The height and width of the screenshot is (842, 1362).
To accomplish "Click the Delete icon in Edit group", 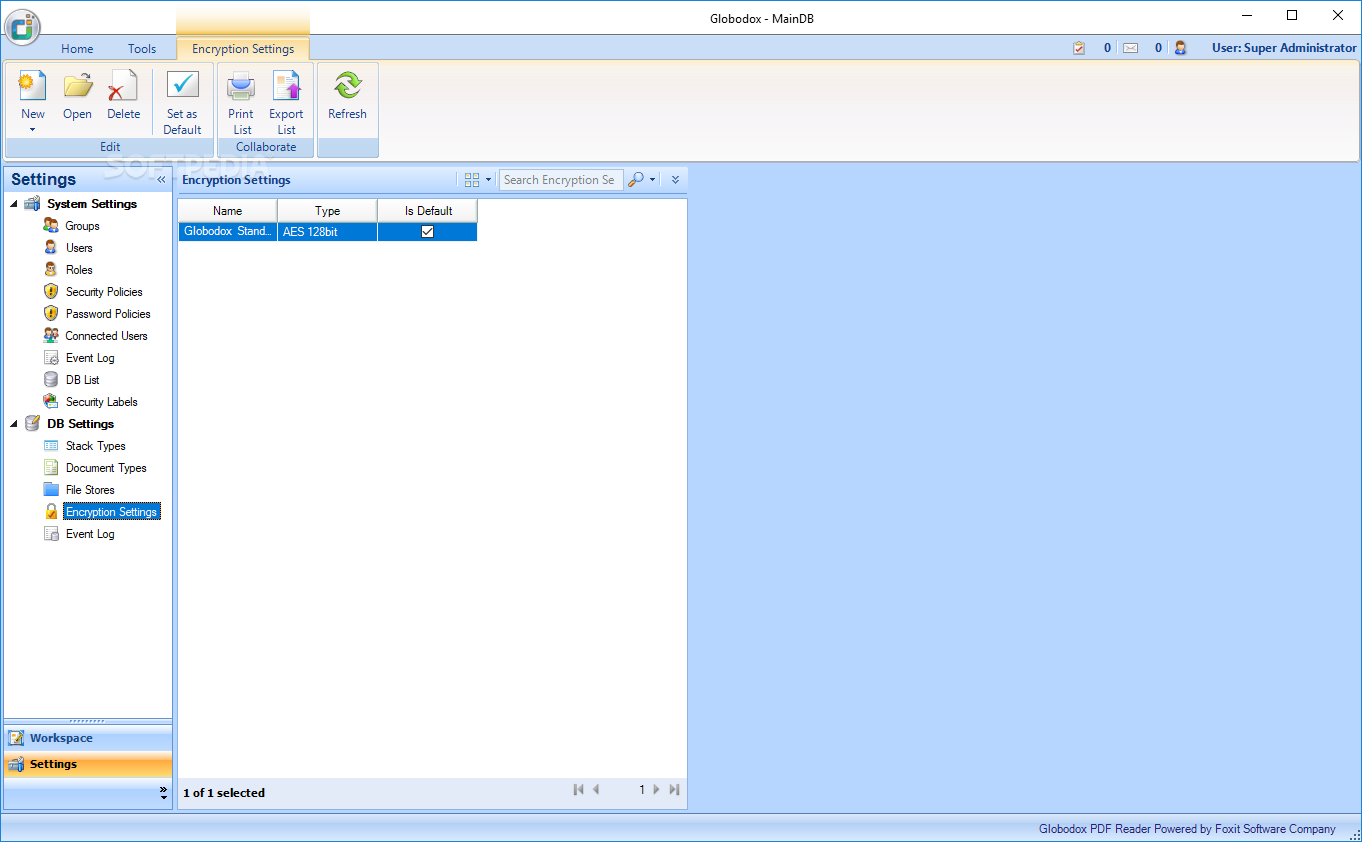I will 123,87.
